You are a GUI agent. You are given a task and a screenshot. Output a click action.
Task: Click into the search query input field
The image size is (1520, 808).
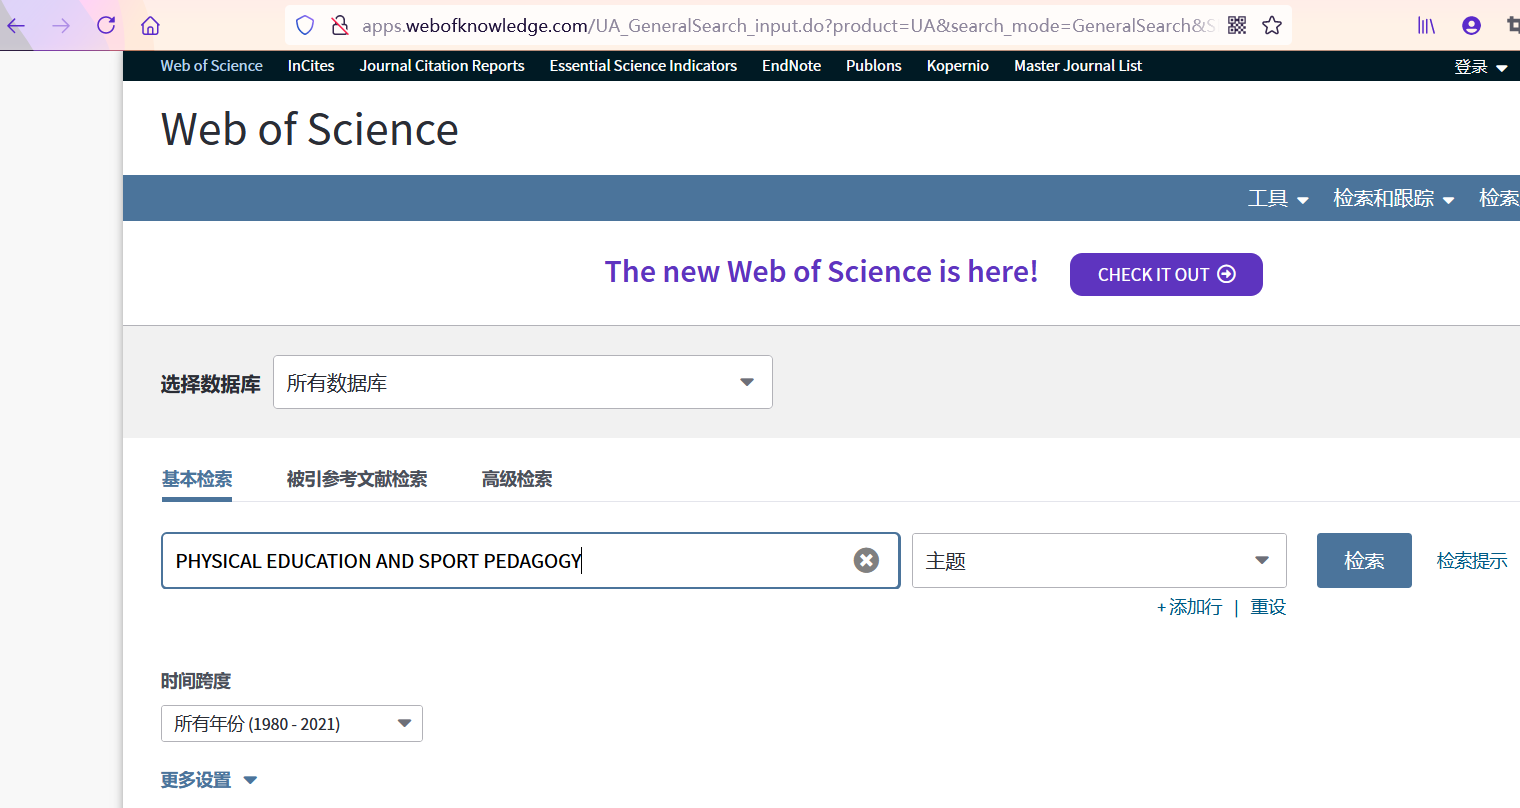[500, 560]
